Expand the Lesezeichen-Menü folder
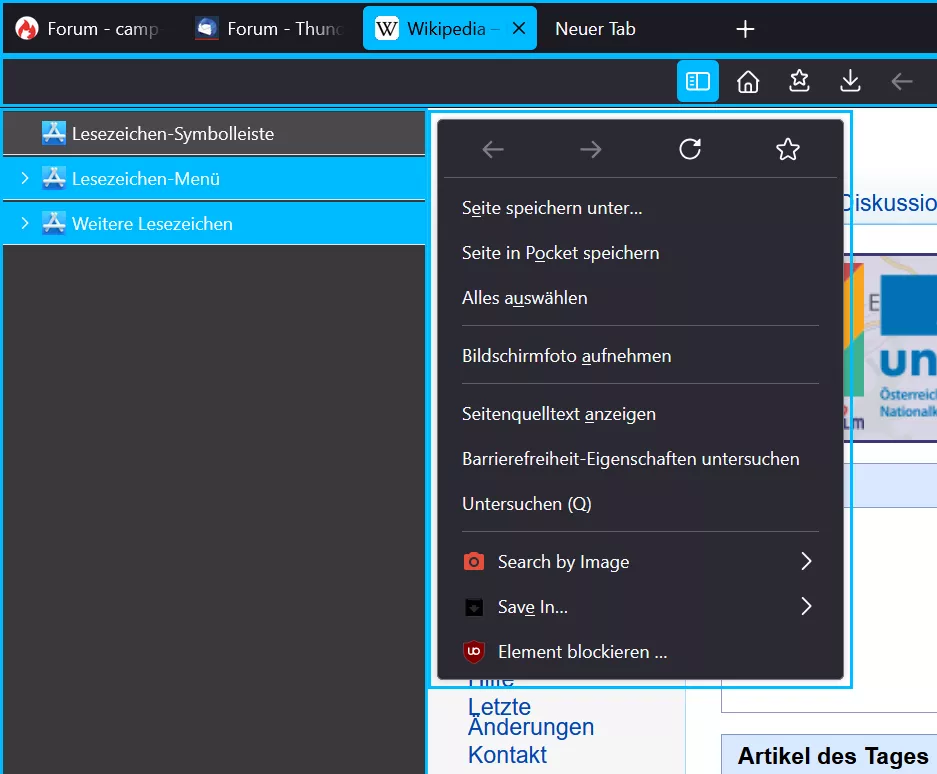 coord(25,178)
